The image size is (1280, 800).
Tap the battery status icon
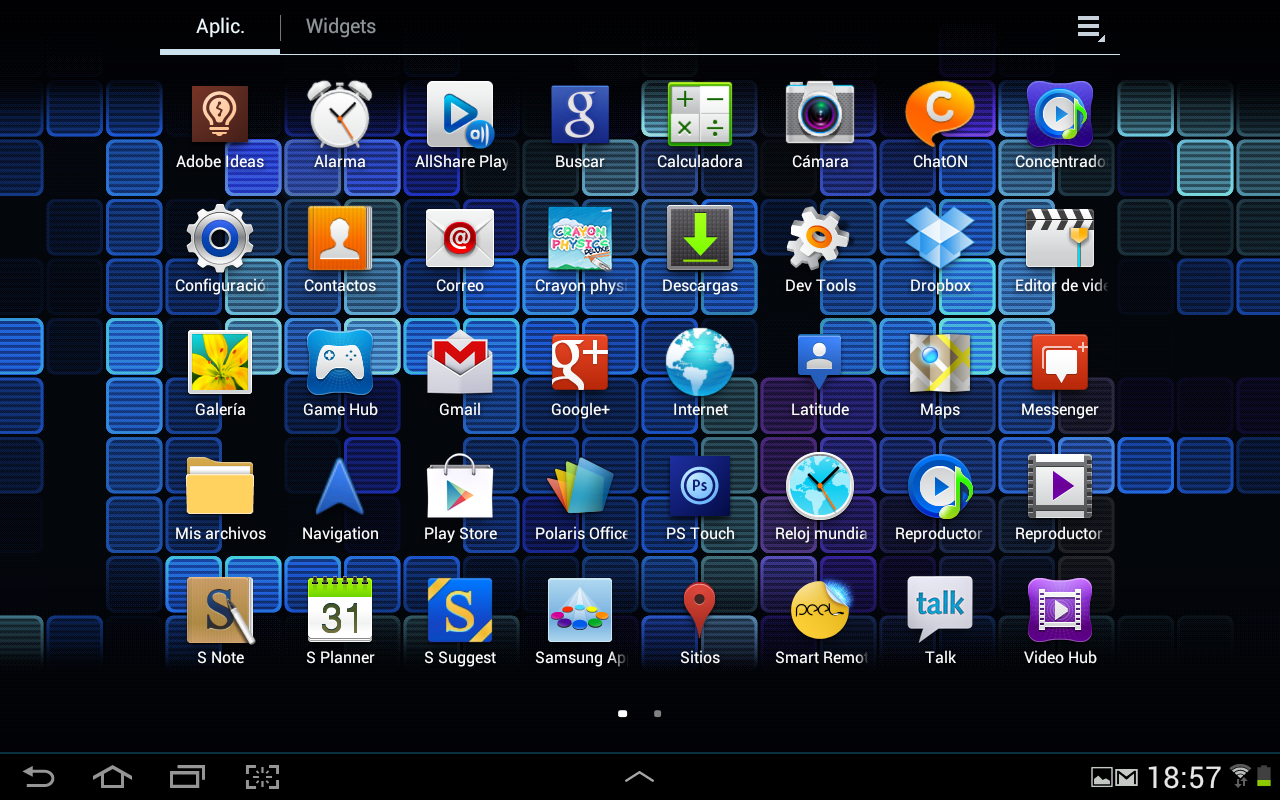(x=1264, y=776)
